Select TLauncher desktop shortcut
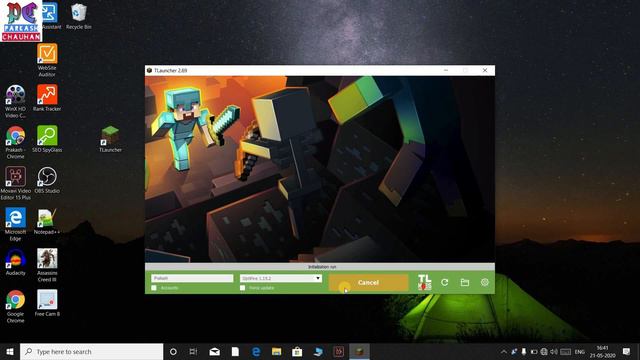Image resolution: width=640 pixels, height=360 pixels. [x=110, y=139]
